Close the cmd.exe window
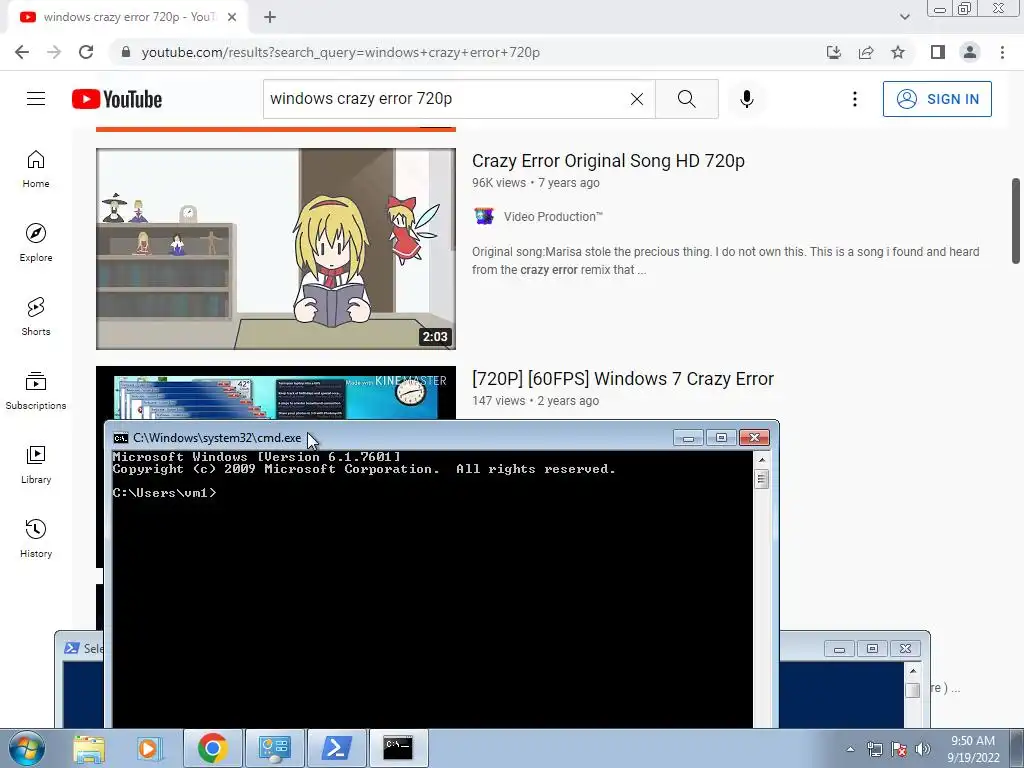The height and width of the screenshot is (768, 1024). tap(754, 438)
